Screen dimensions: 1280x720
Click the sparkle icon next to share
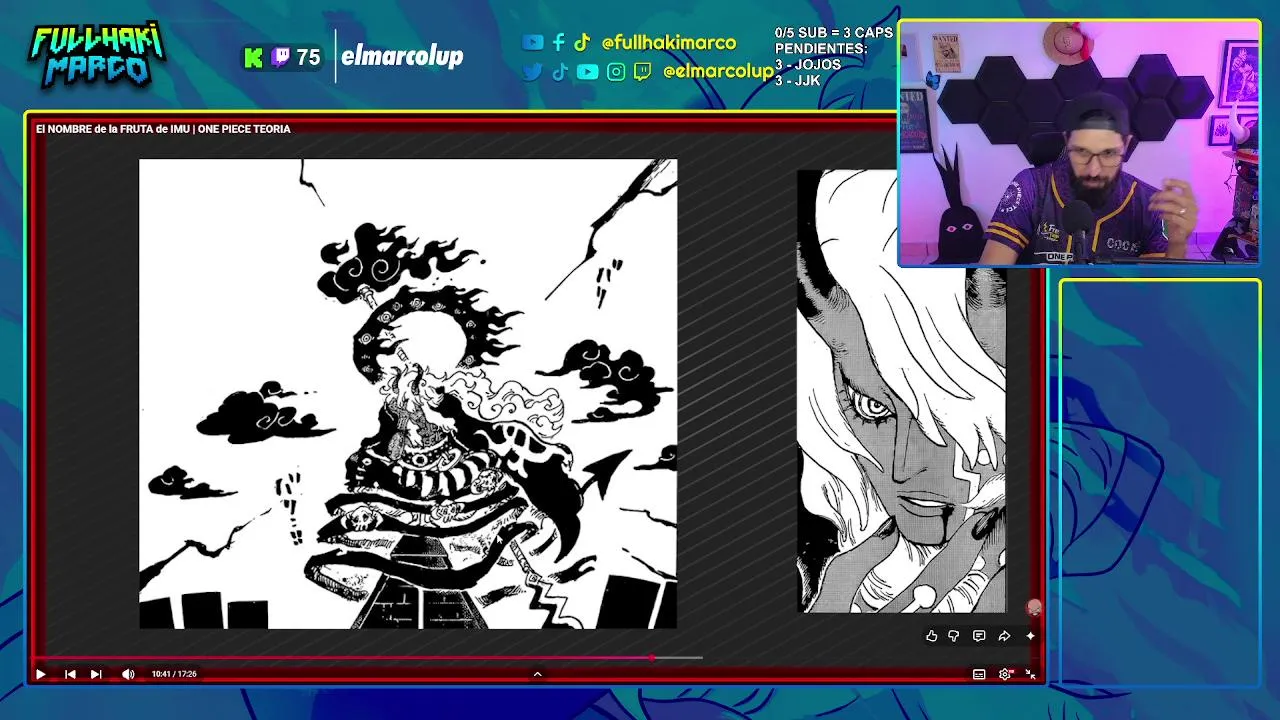coord(1030,636)
